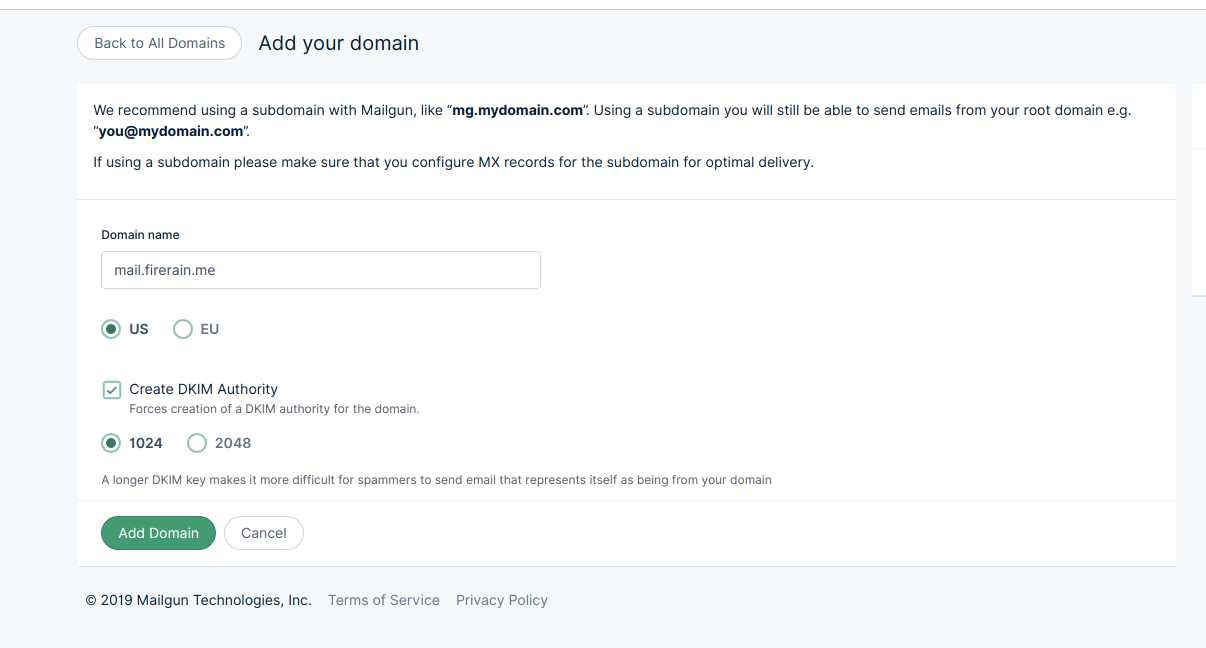The height and width of the screenshot is (648, 1206).
Task: Select the EU region radio button
Action: tap(183, 329)
